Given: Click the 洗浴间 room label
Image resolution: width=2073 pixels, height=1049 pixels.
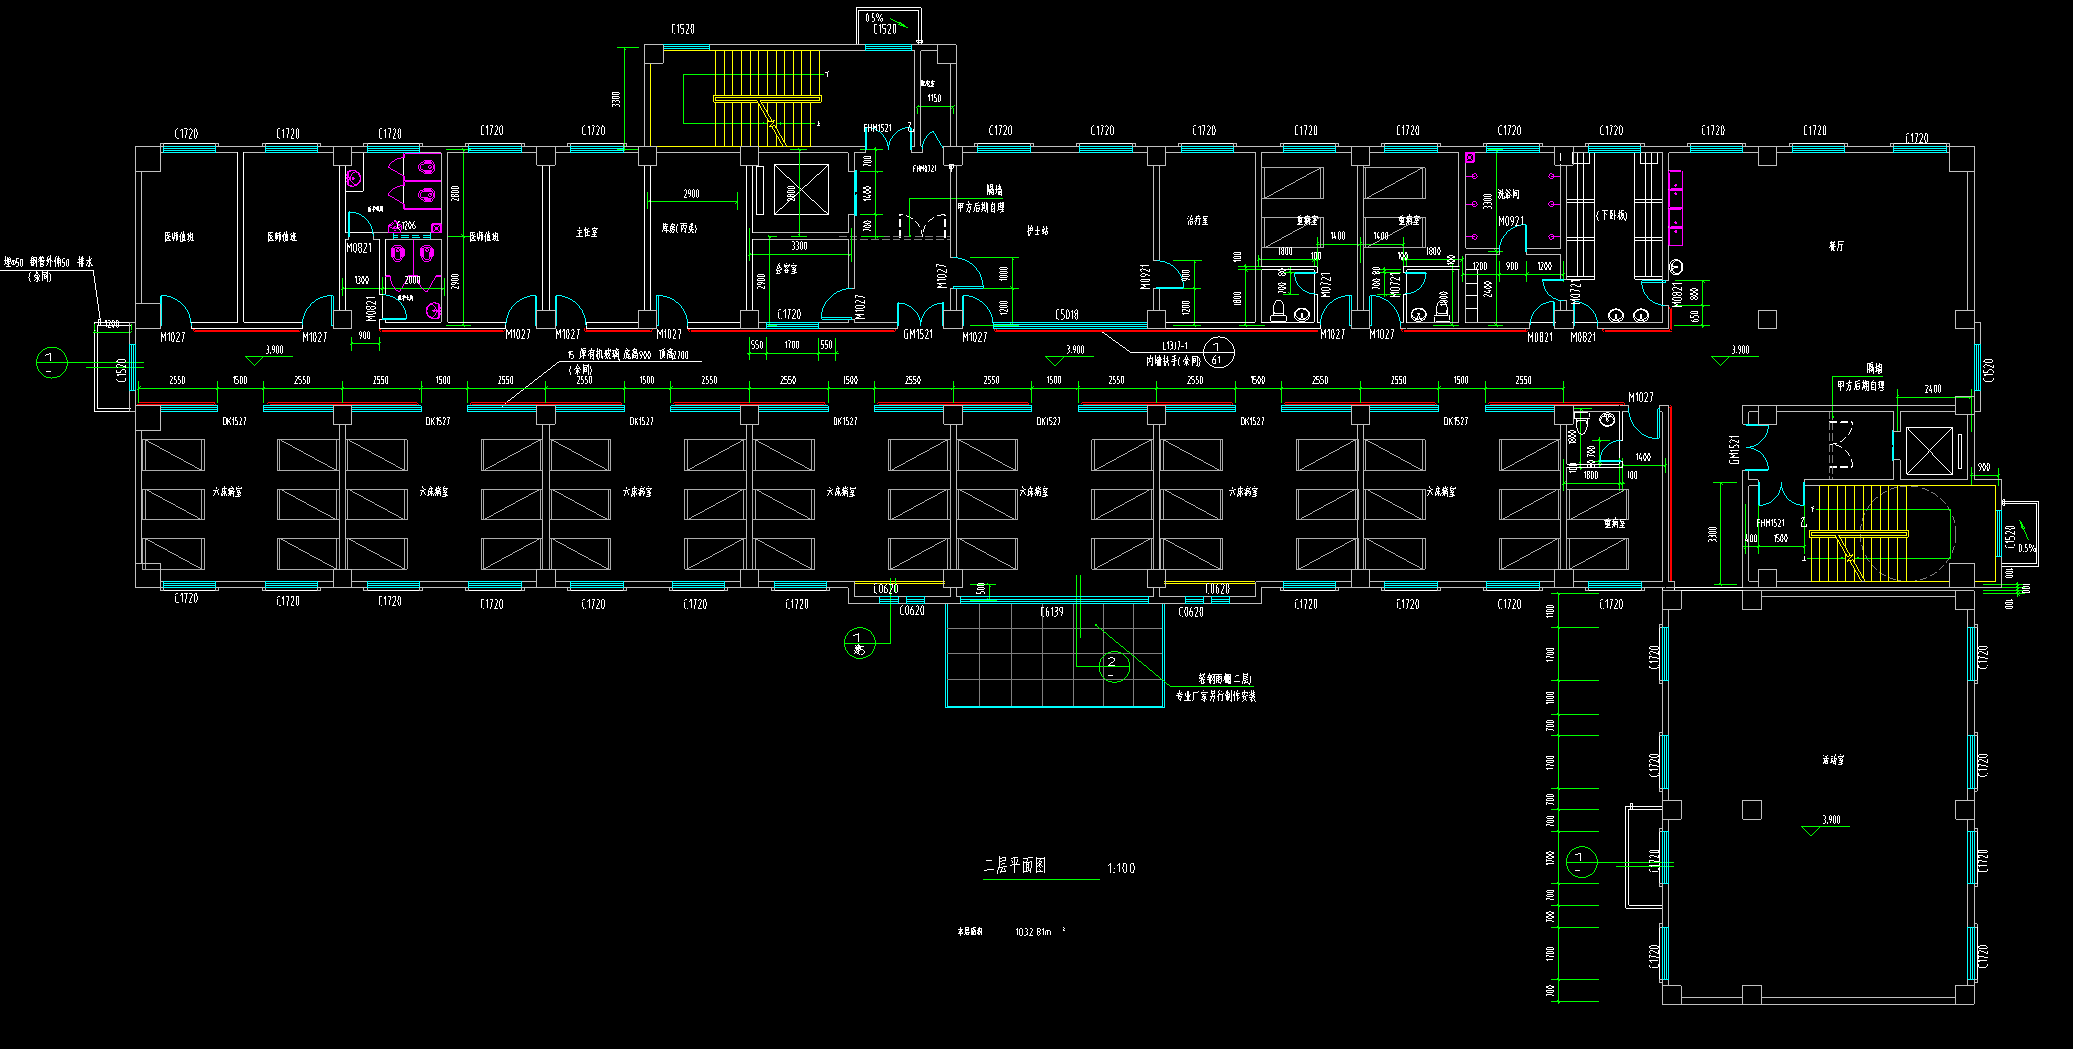Looking at the screenshot, I should (1508, 195).
